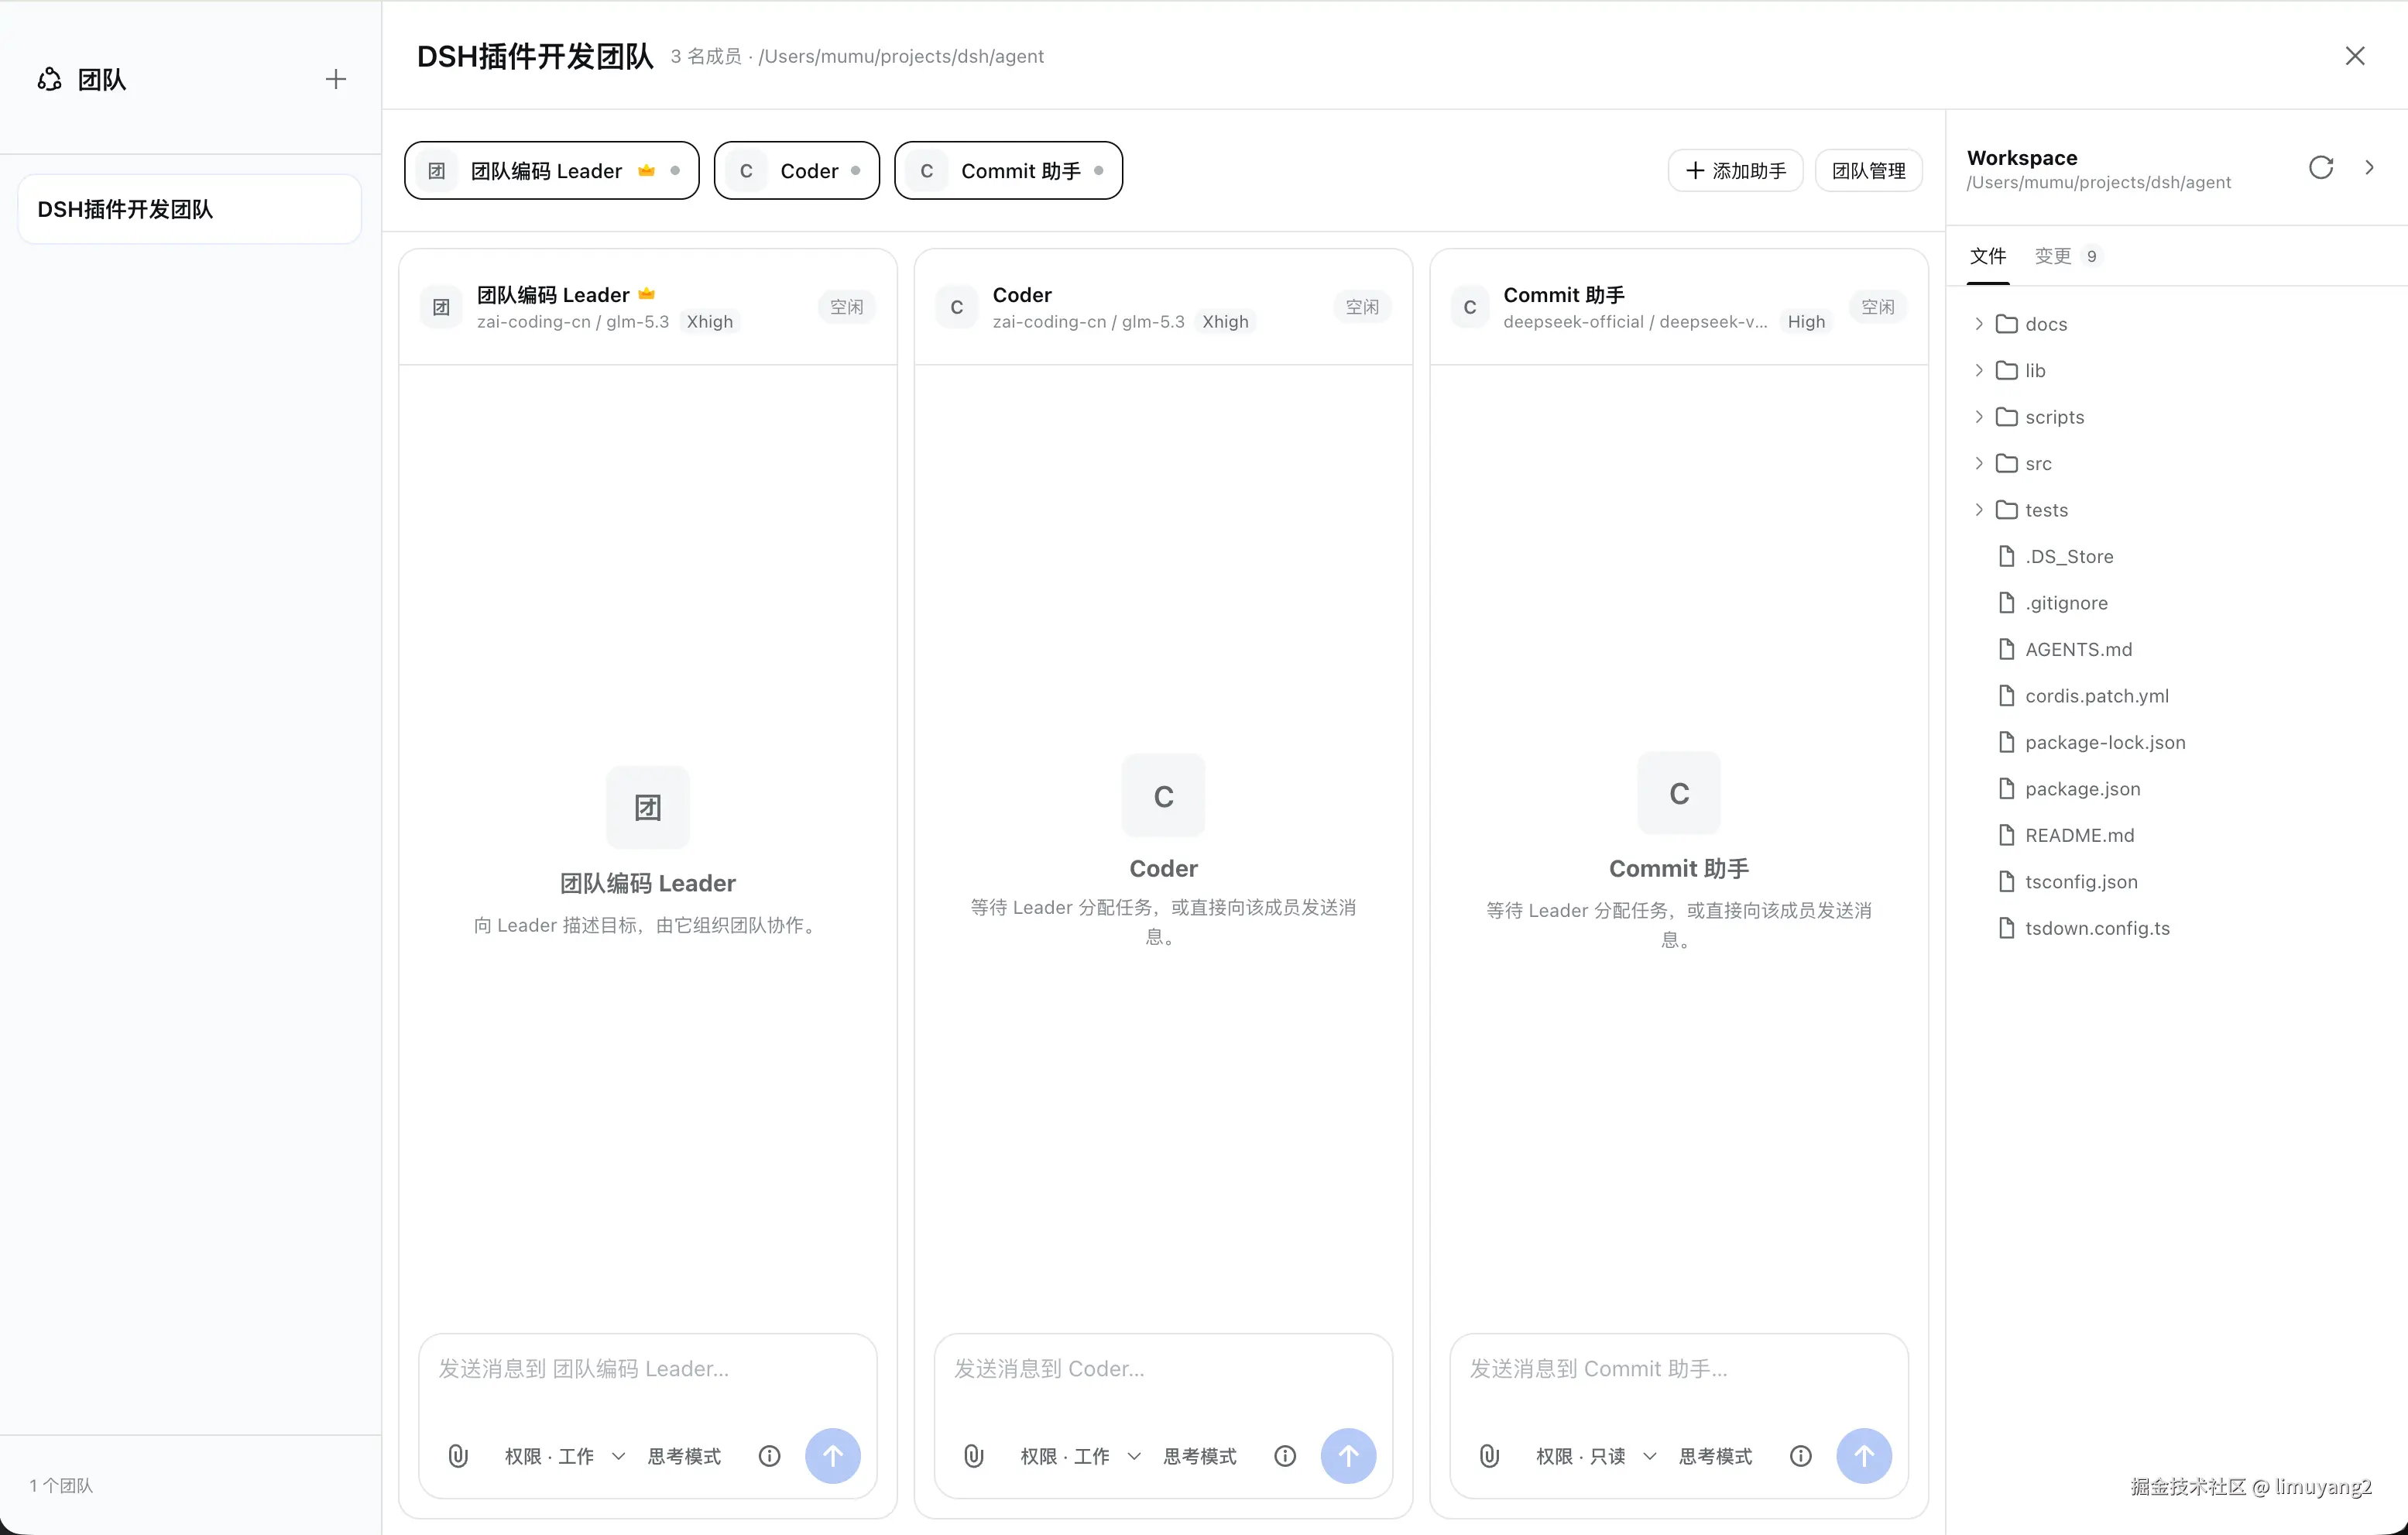Toggle 思考模式 in the Leader input
The image size is (2408, 1535).
tap(684, 1456)
